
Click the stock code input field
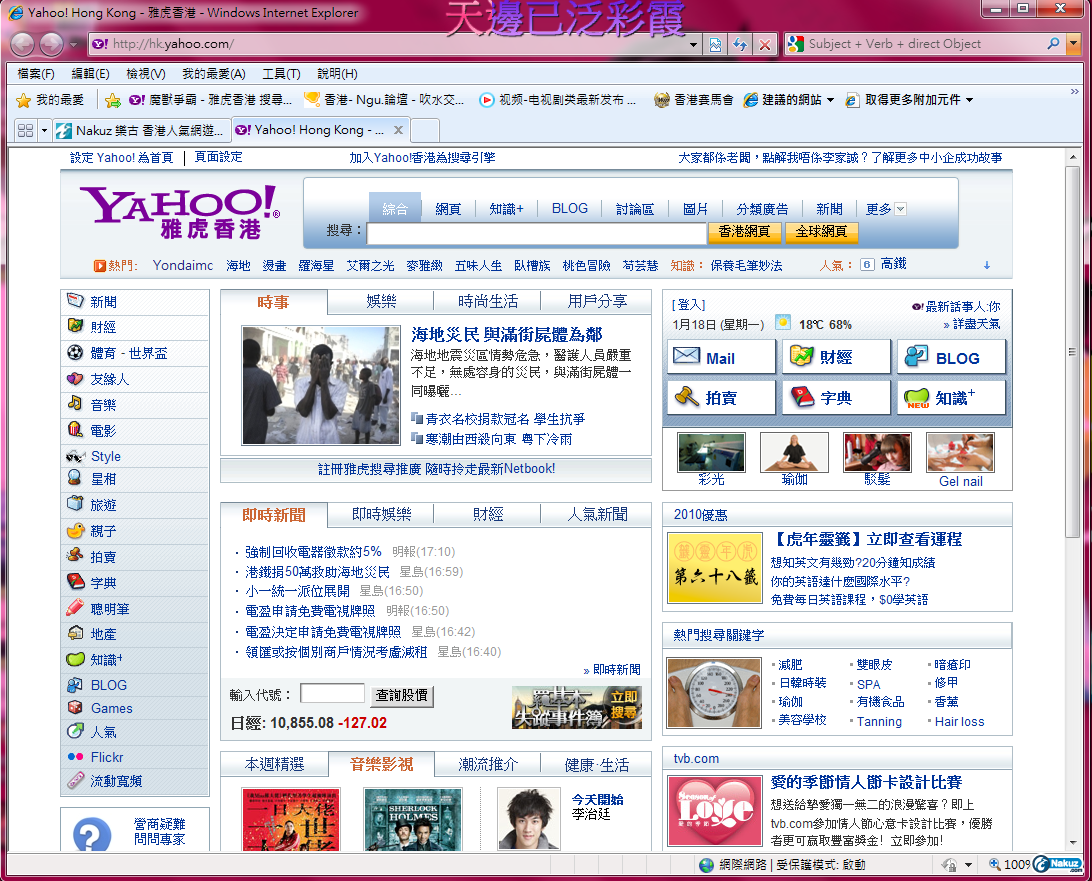click(332, 693)
